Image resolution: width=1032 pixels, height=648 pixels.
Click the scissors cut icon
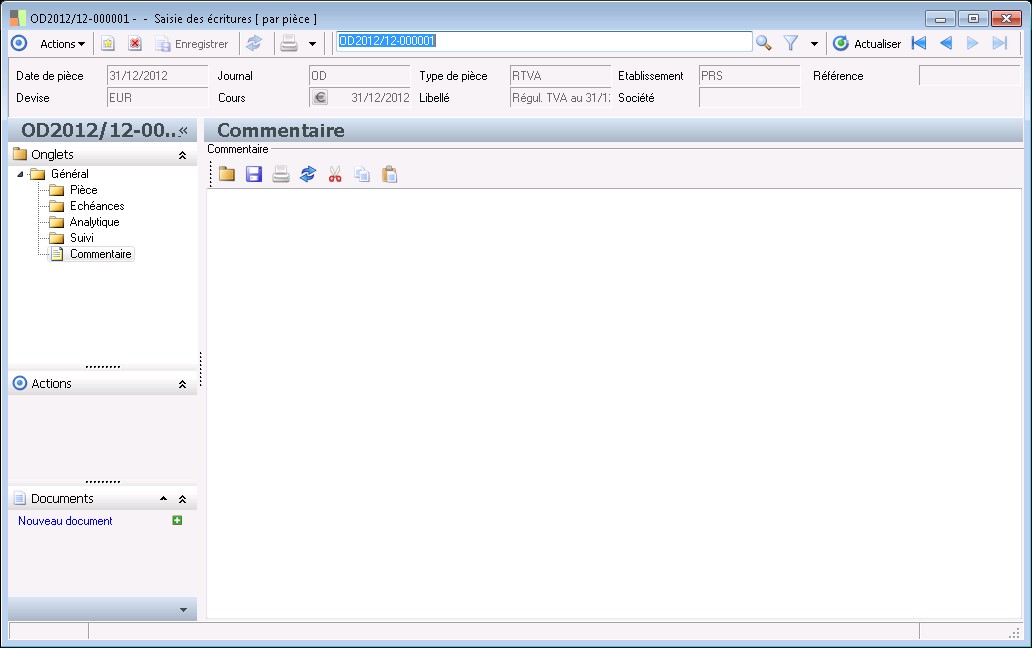335,174
